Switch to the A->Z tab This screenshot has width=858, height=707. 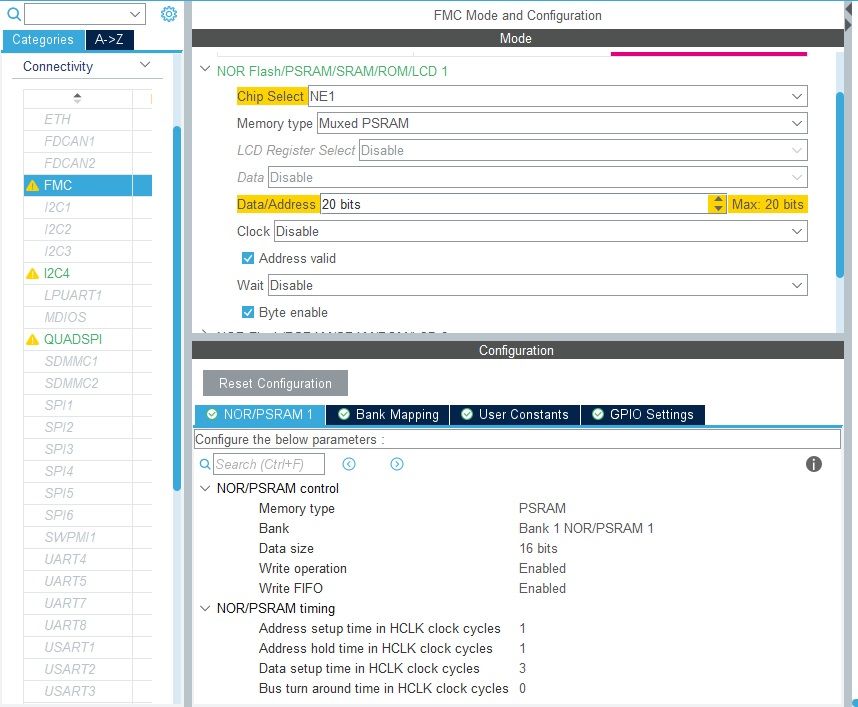pyautogui.click(x=109, y=39)
